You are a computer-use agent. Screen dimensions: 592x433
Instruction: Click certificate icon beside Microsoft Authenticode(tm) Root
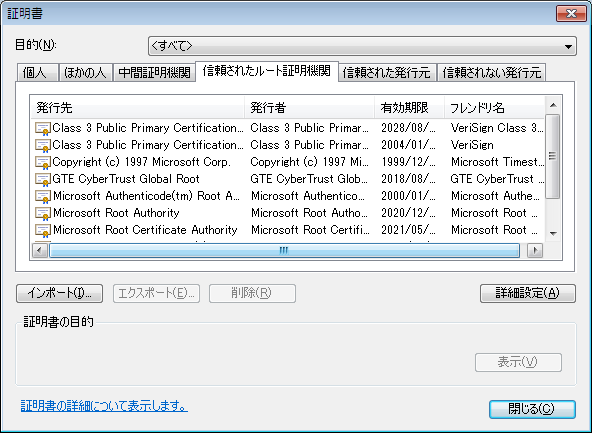coord(43,196)
